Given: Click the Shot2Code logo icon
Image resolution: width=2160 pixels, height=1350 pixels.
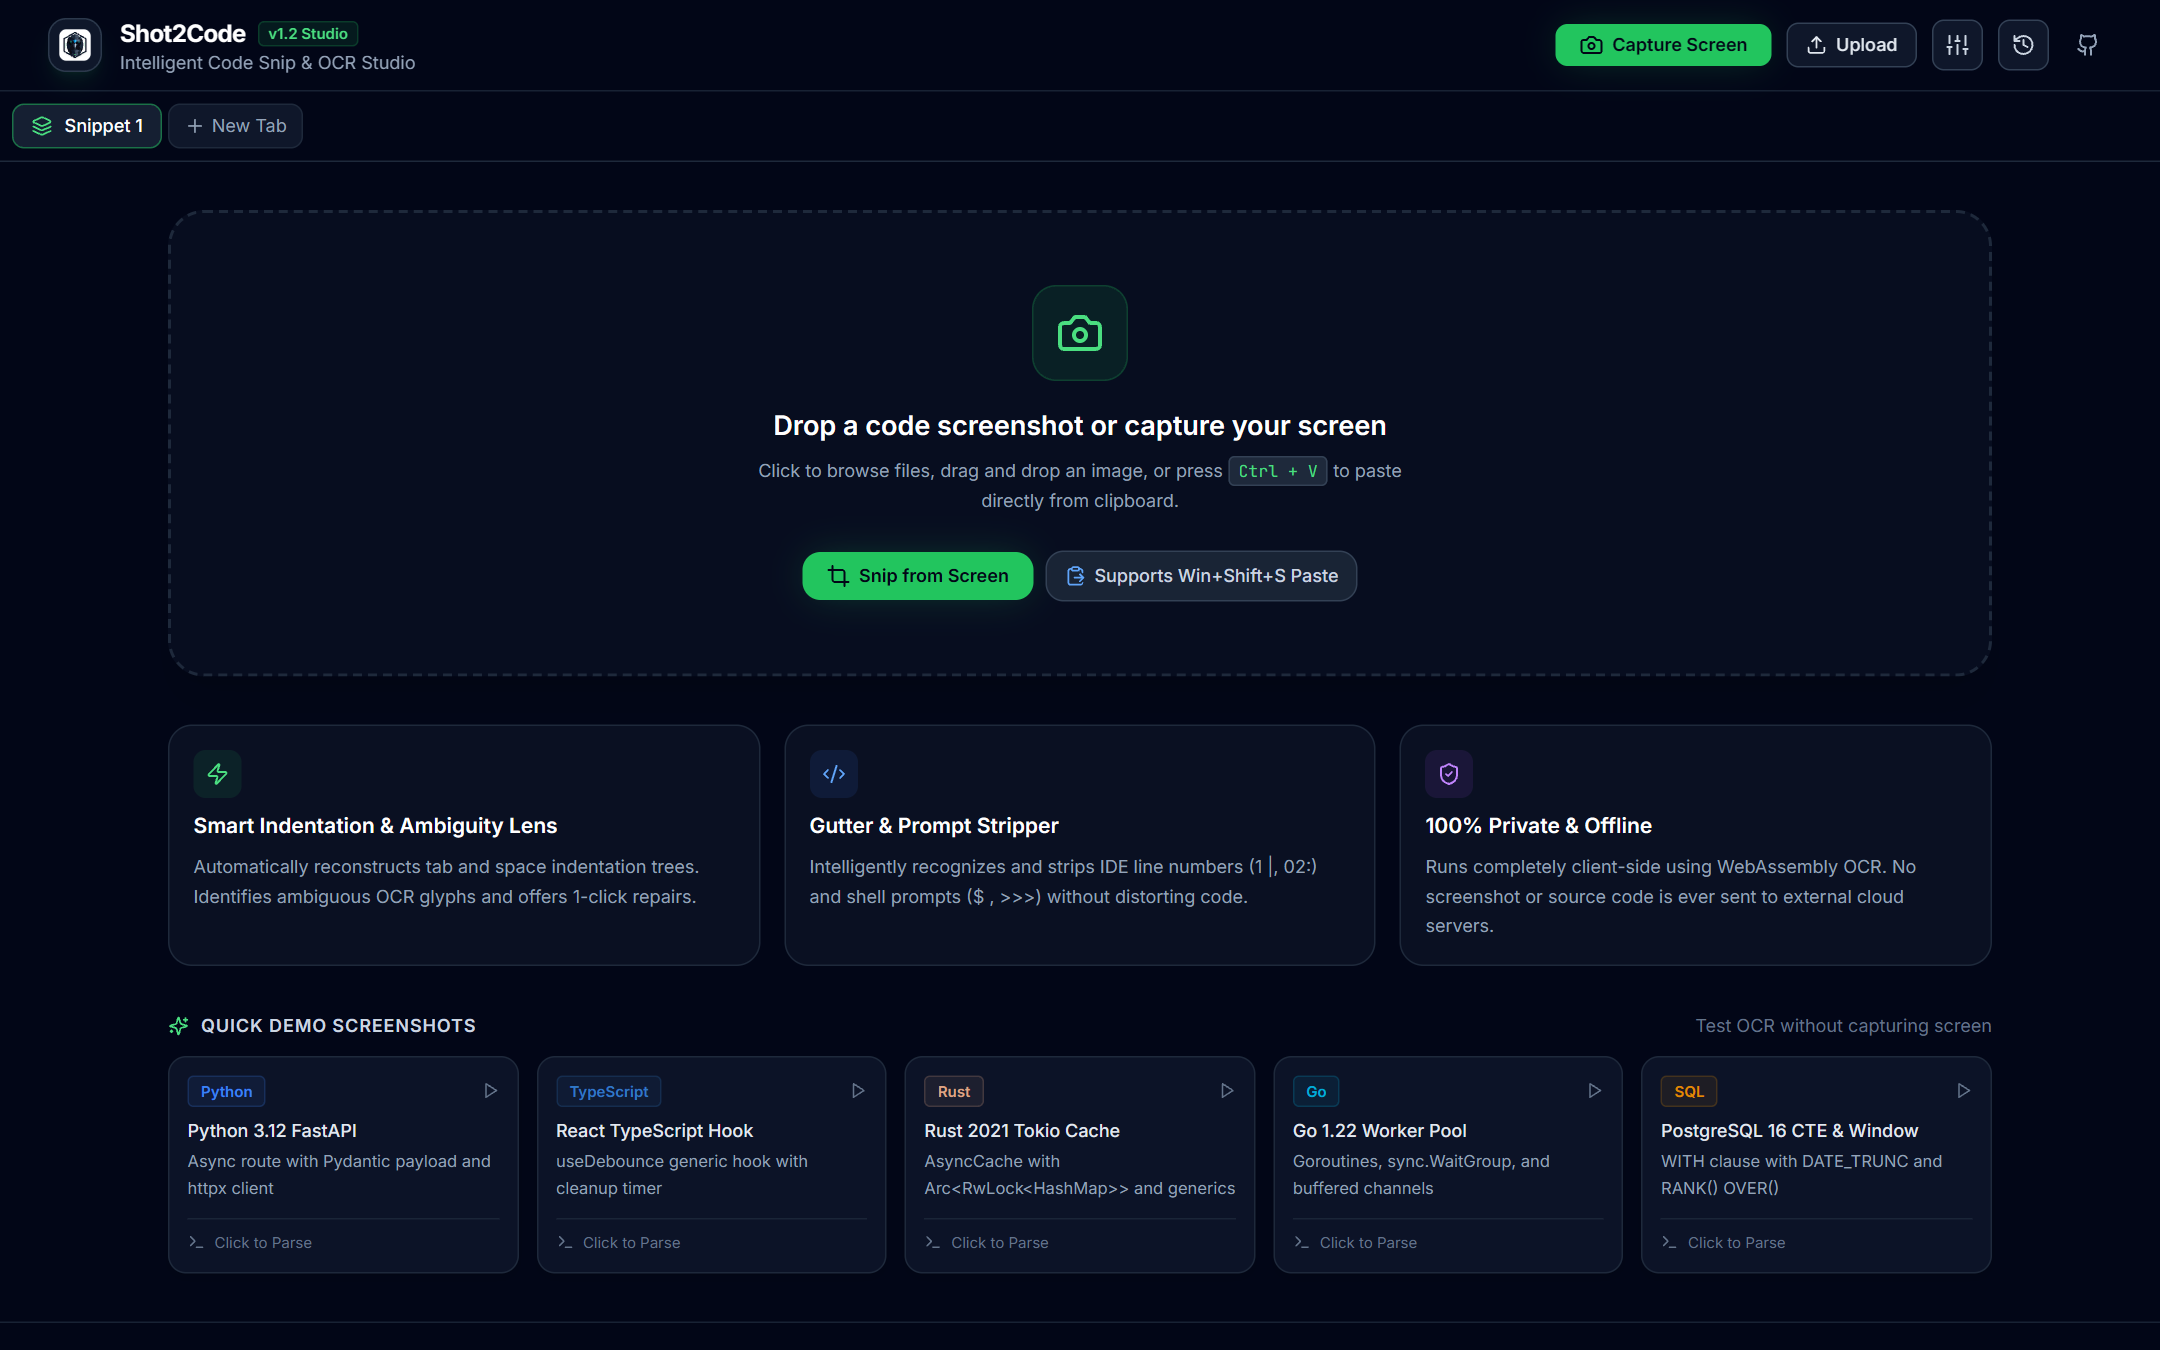Looking at the screenshot, I should click(75, 45).
